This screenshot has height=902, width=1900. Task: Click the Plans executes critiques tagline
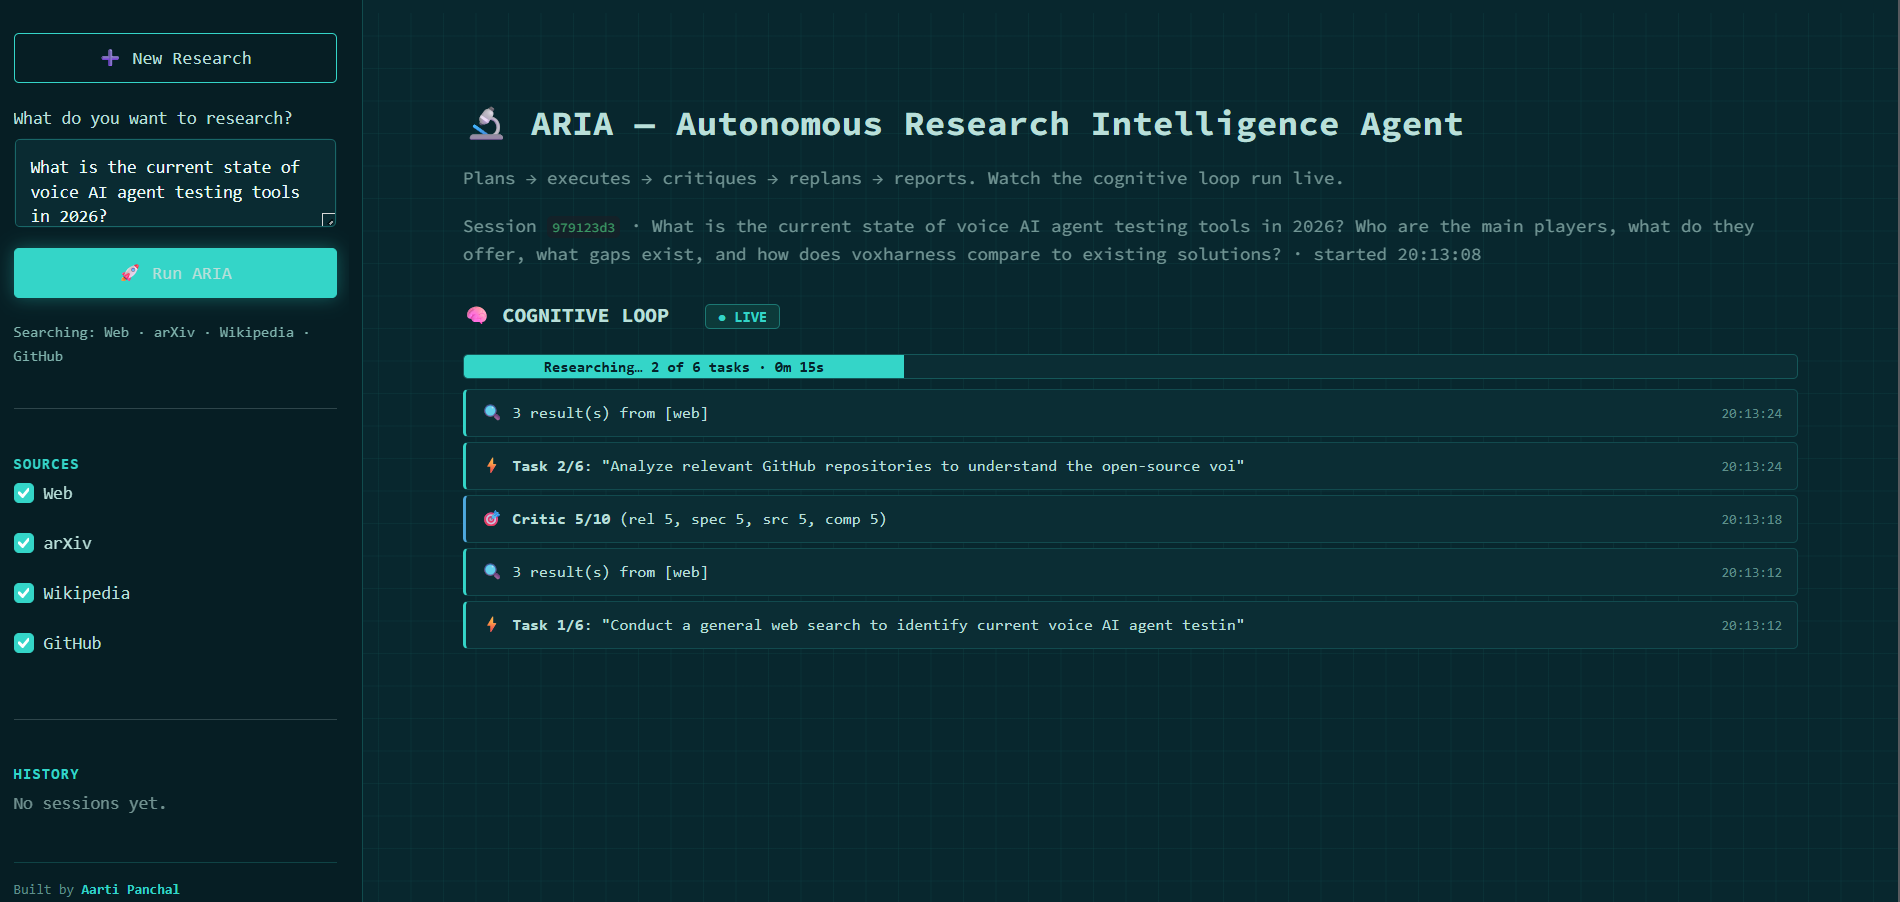point(903,178)
